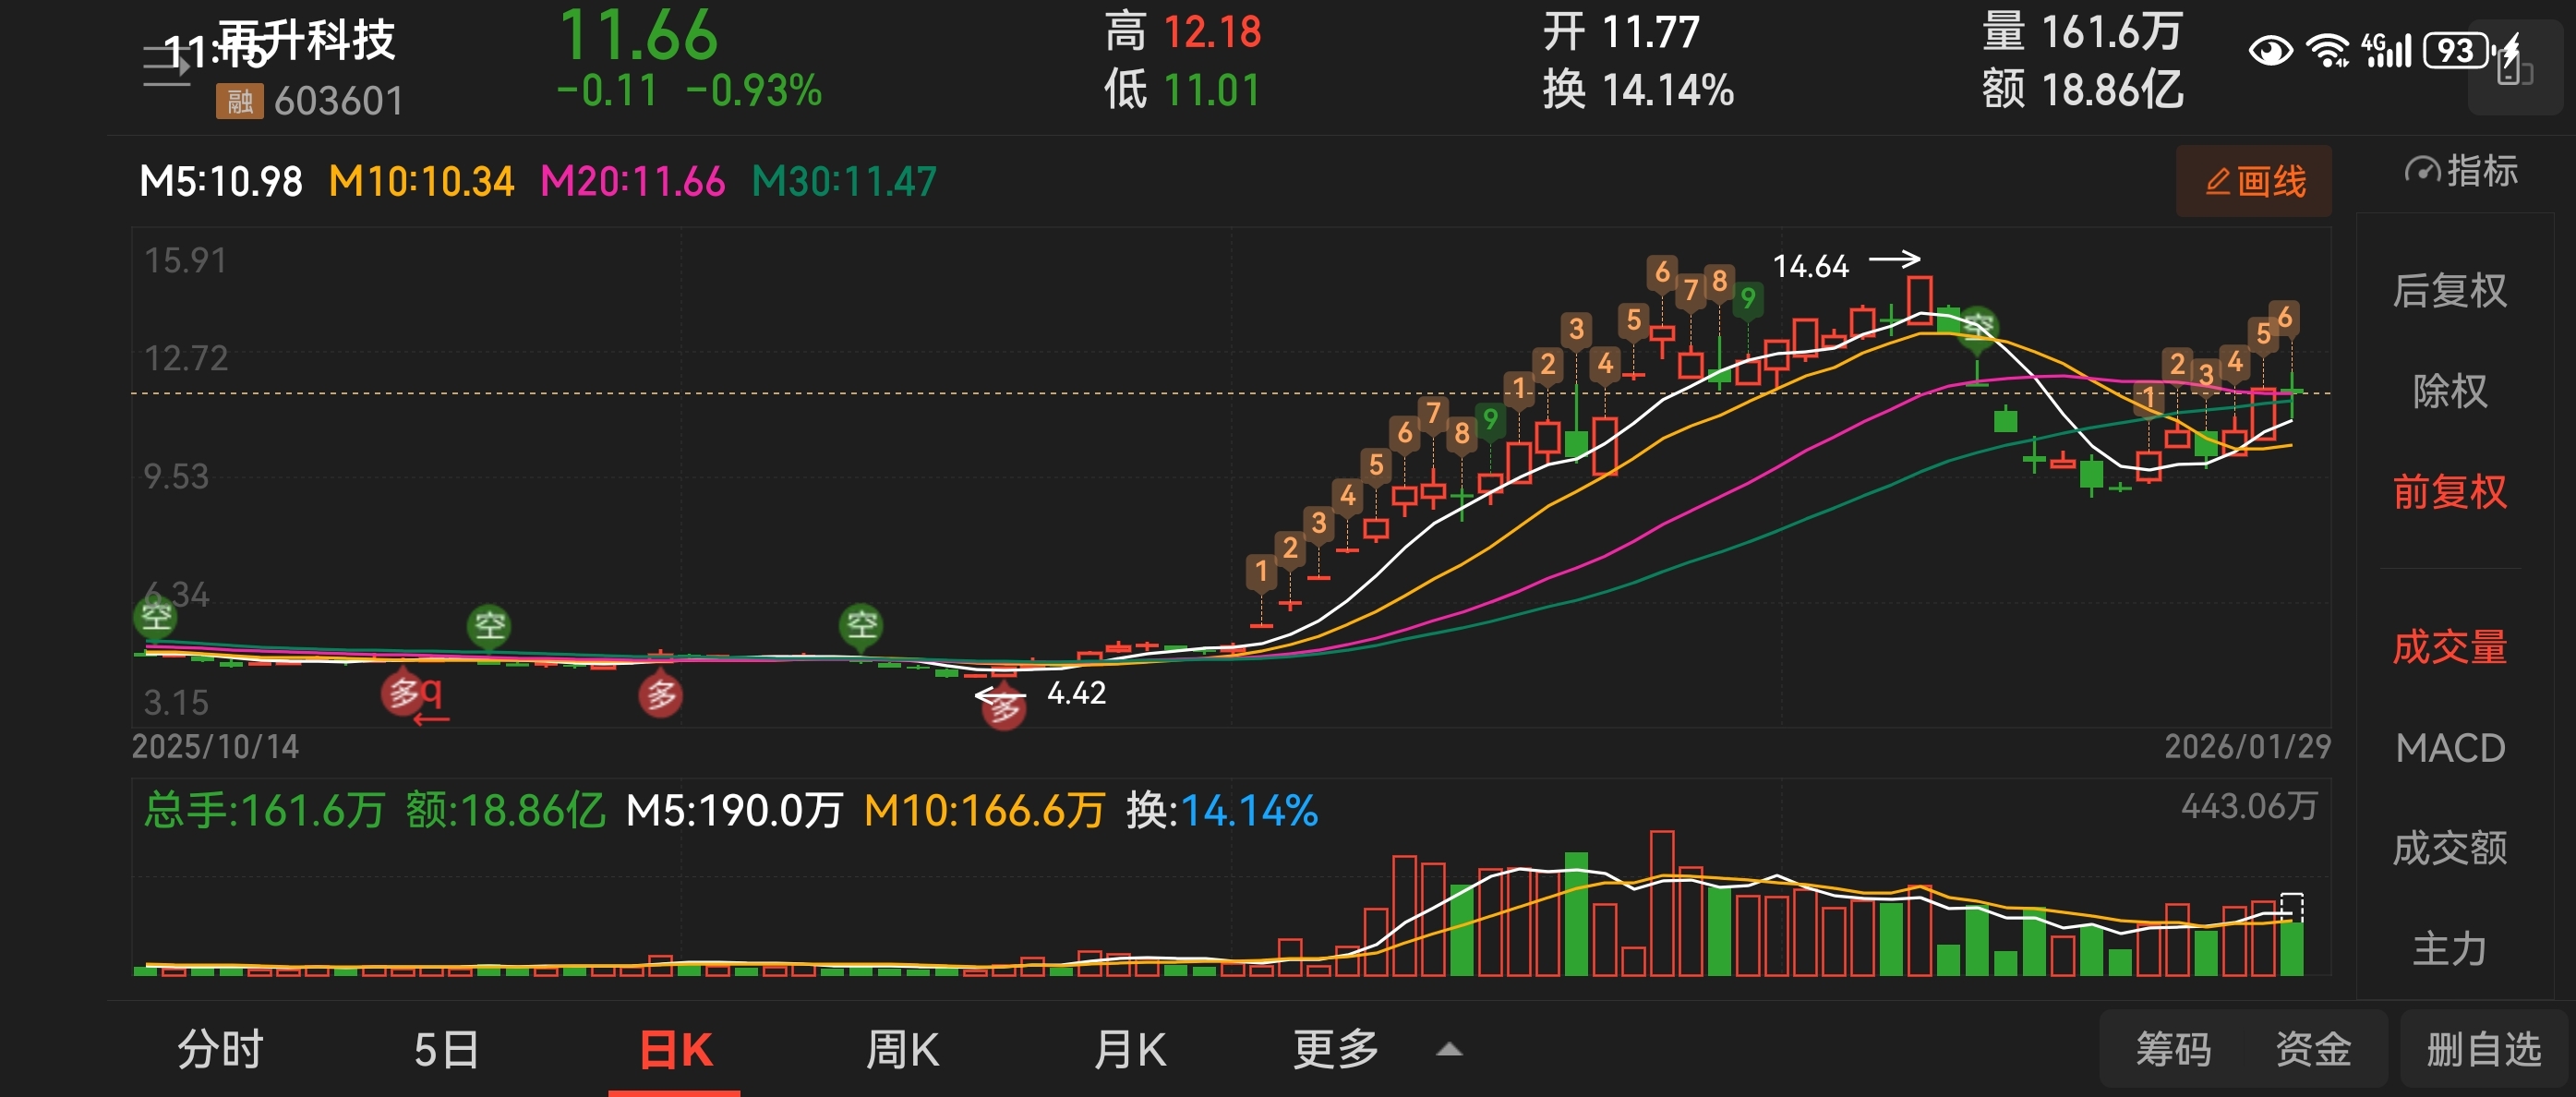This screenshot has height=1097, width=2576.
Task: Open the 筹码 chip distribution button
Action: click(2173, 1050)
